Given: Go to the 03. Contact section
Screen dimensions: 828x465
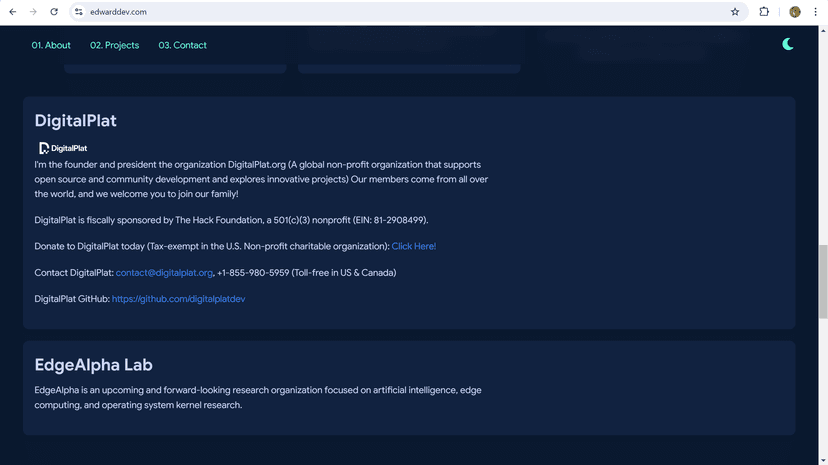Looking at the screenshot, I should pyautogui.click(x=182, y=45).
